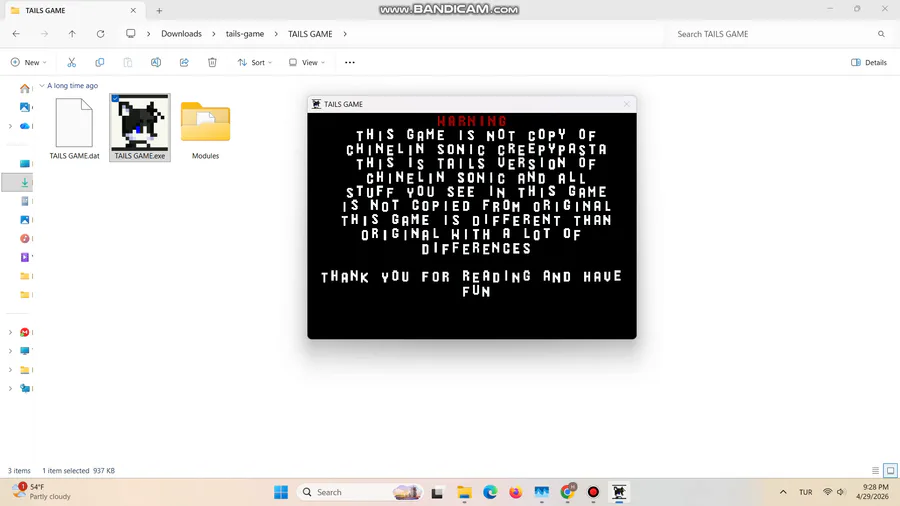The image size is (900, 506).
Task: Open Google Chrome from taskbar
Action: click(568, 492)
